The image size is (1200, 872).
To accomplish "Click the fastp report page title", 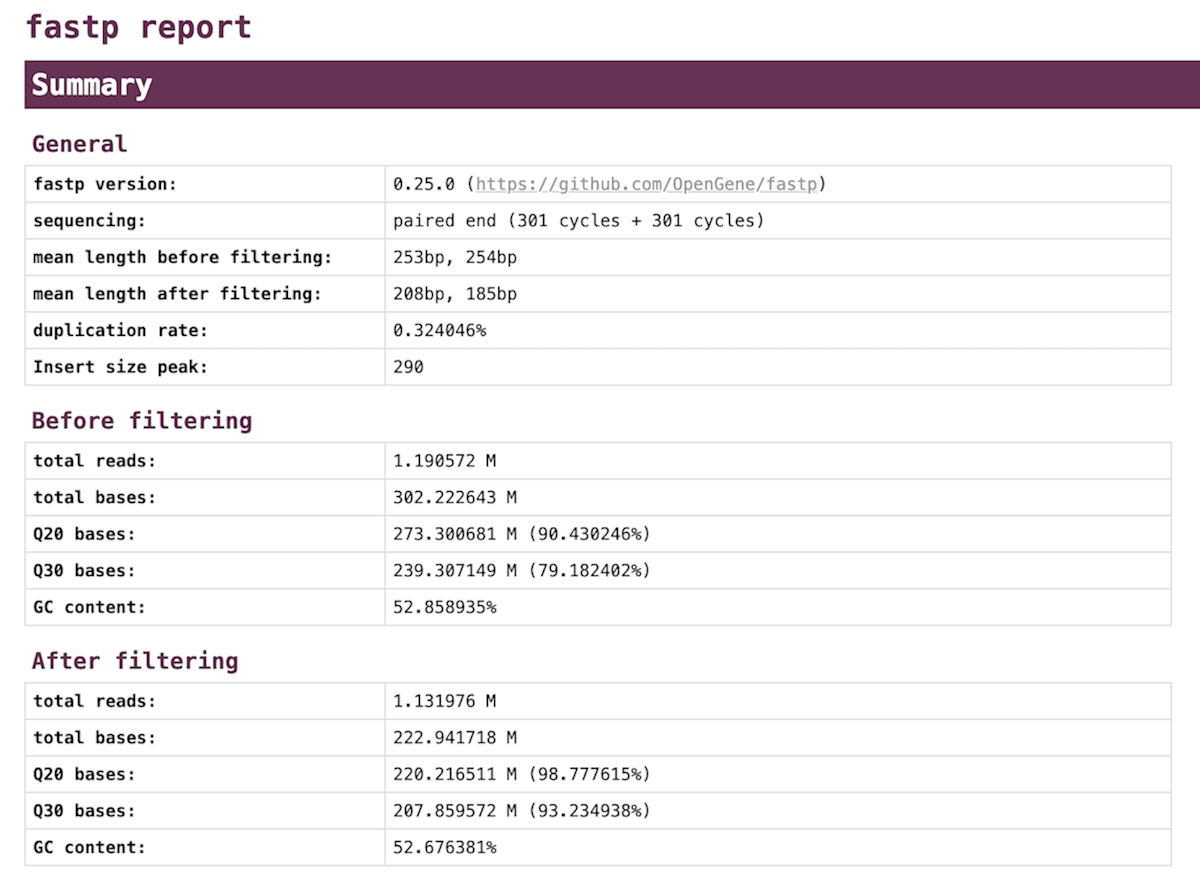I will pos(138,27).
